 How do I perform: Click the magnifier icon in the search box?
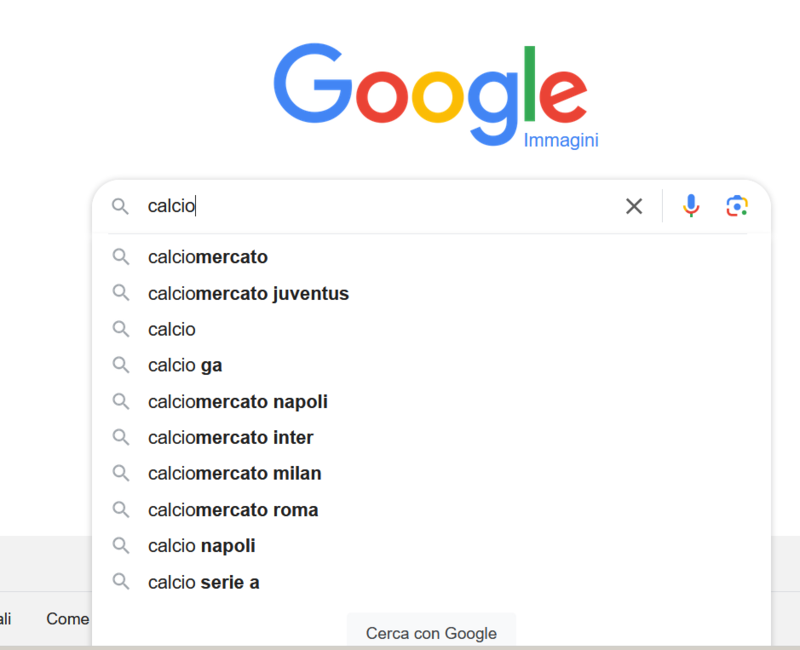pos(120,206)
